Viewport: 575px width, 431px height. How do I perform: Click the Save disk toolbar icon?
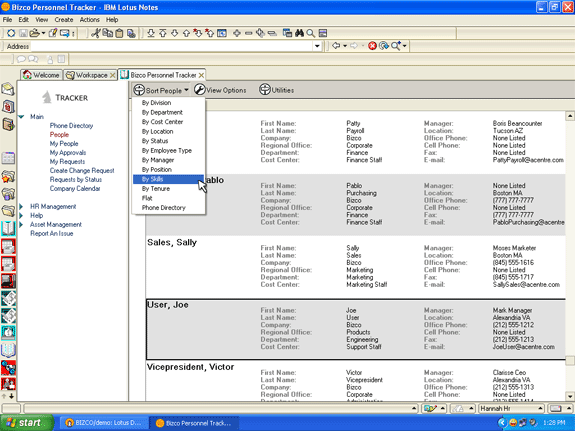pyautogui.click(x=23, y=33)
